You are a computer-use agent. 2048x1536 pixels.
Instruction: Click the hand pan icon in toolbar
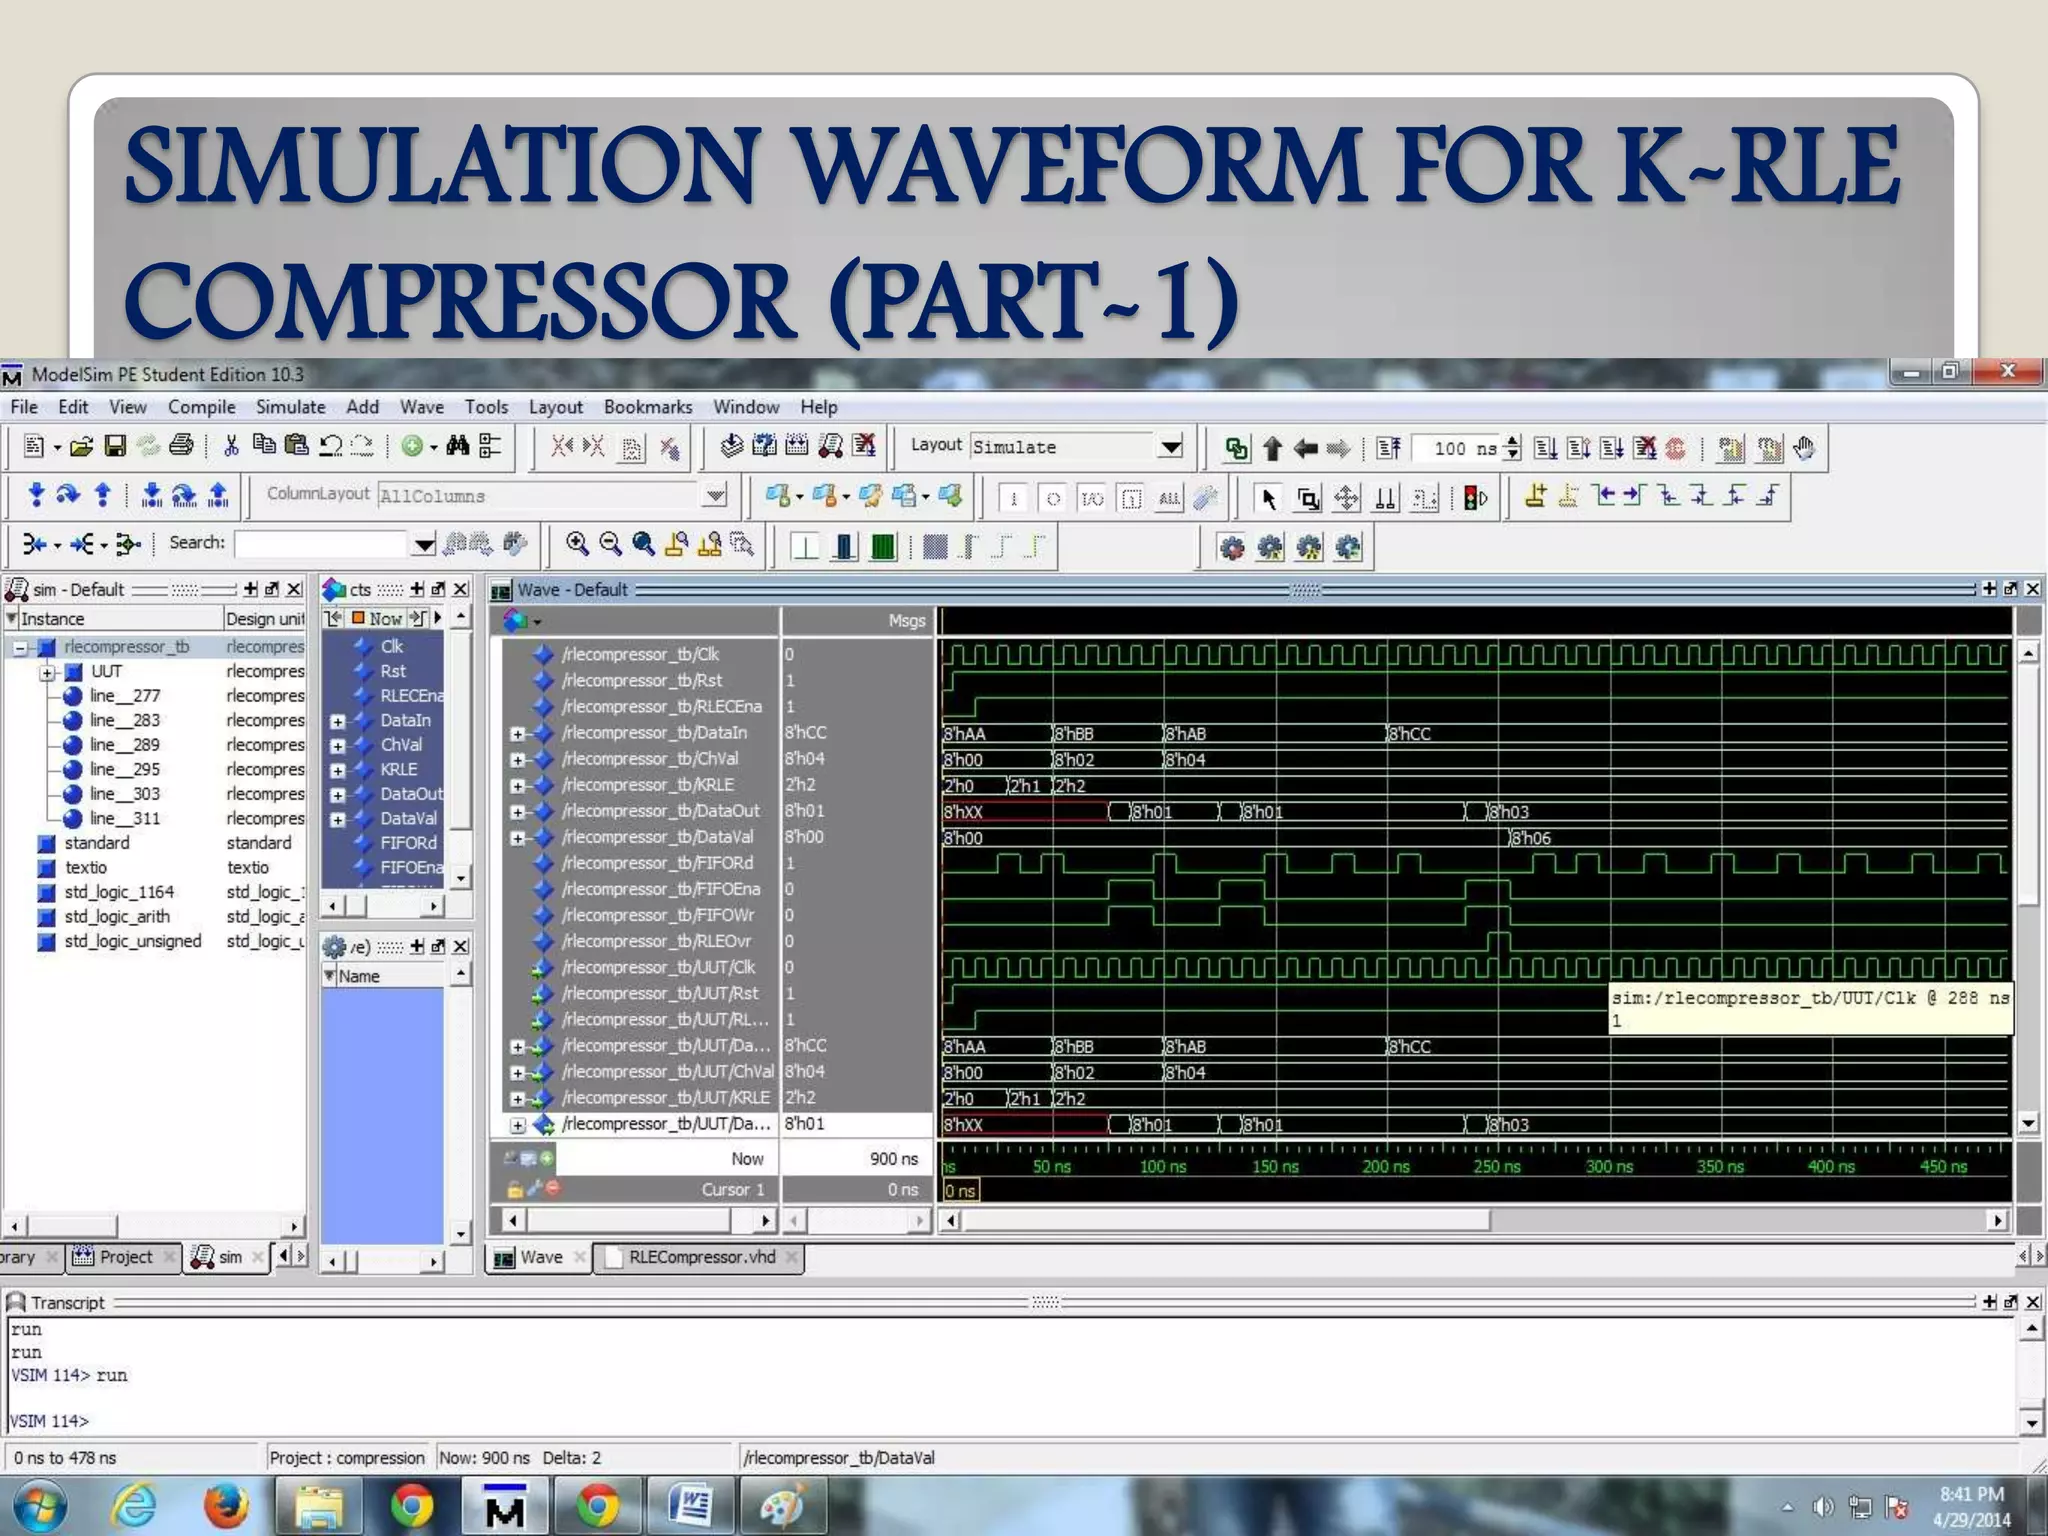[1805, 448]
